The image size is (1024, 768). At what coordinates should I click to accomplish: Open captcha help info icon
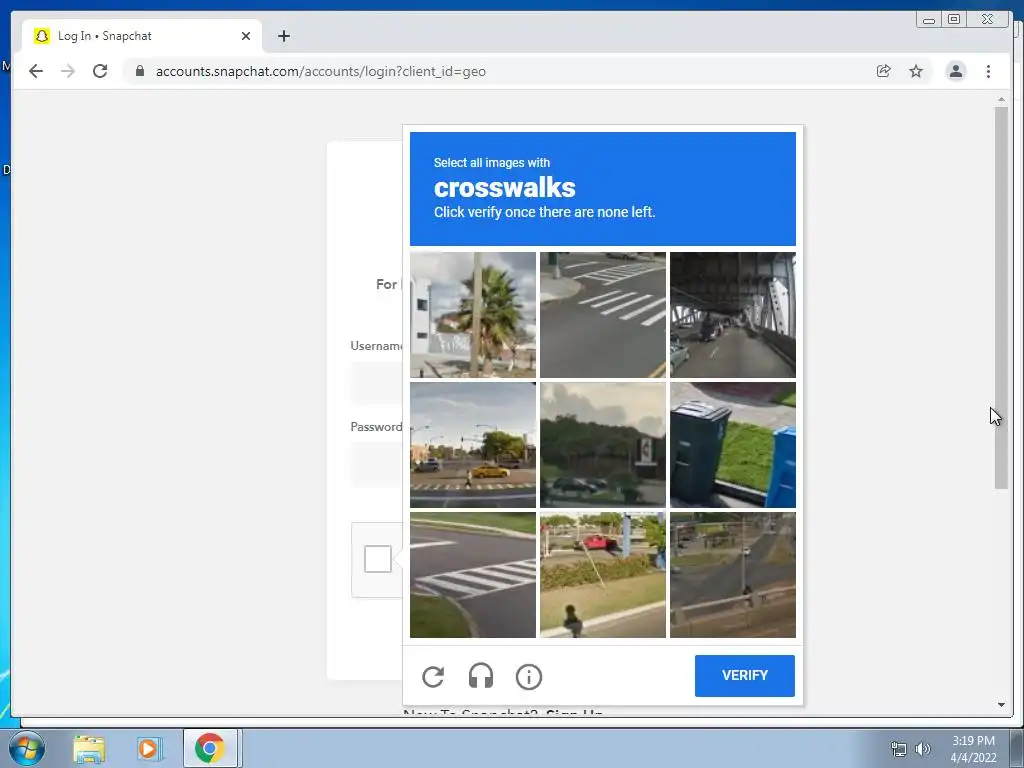pos(528,677)
